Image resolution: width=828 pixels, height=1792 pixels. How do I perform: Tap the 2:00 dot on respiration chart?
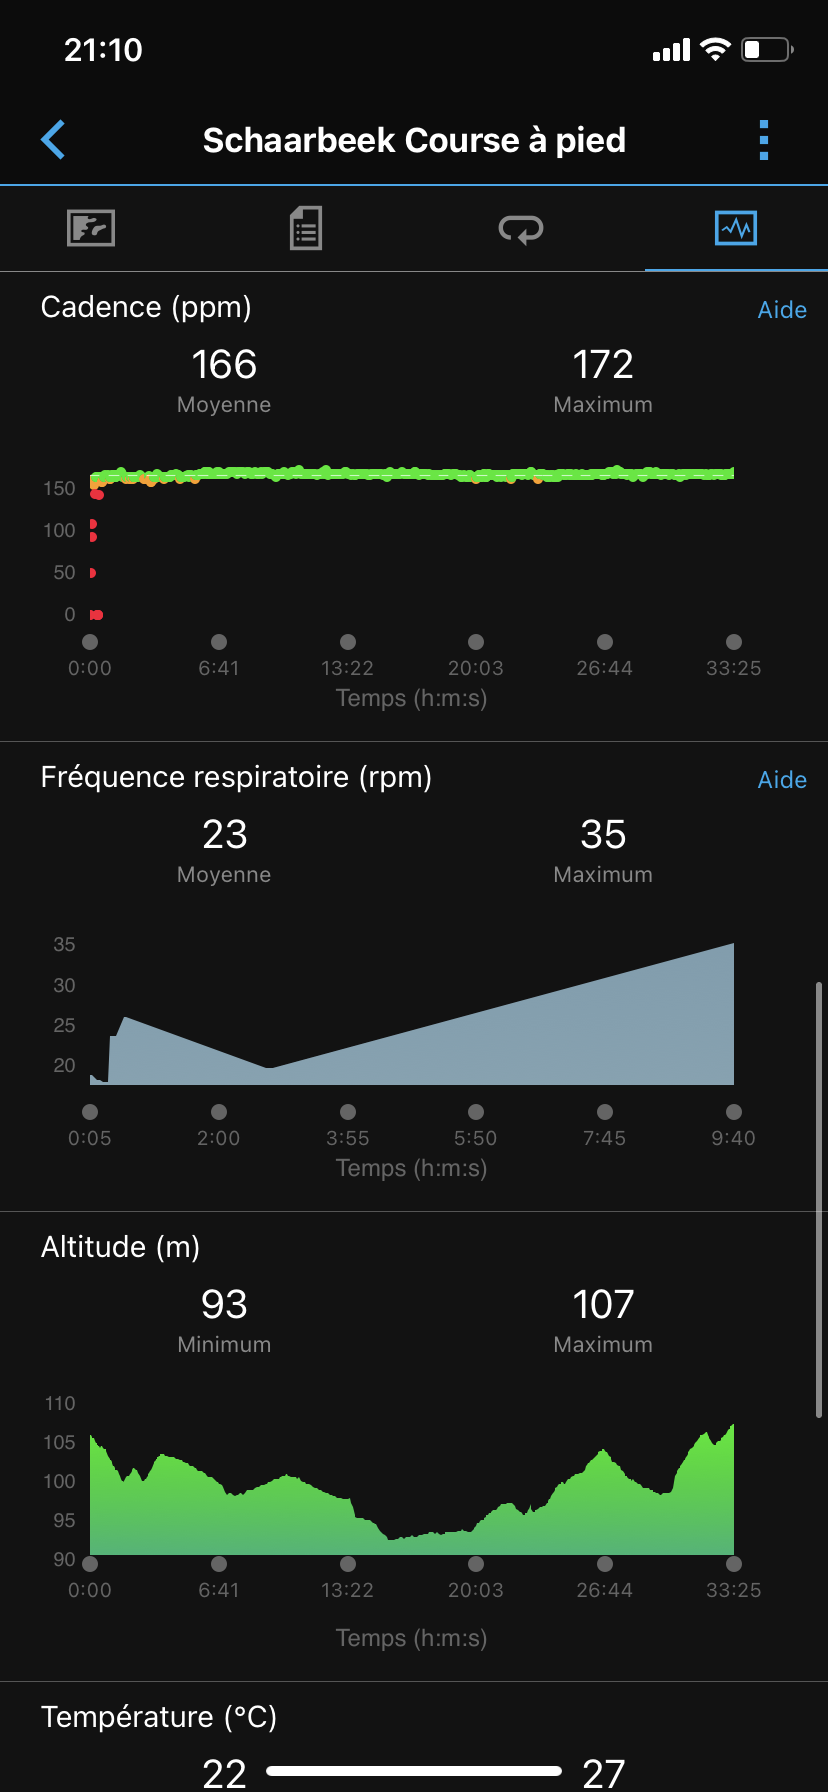click(219, 1112)
